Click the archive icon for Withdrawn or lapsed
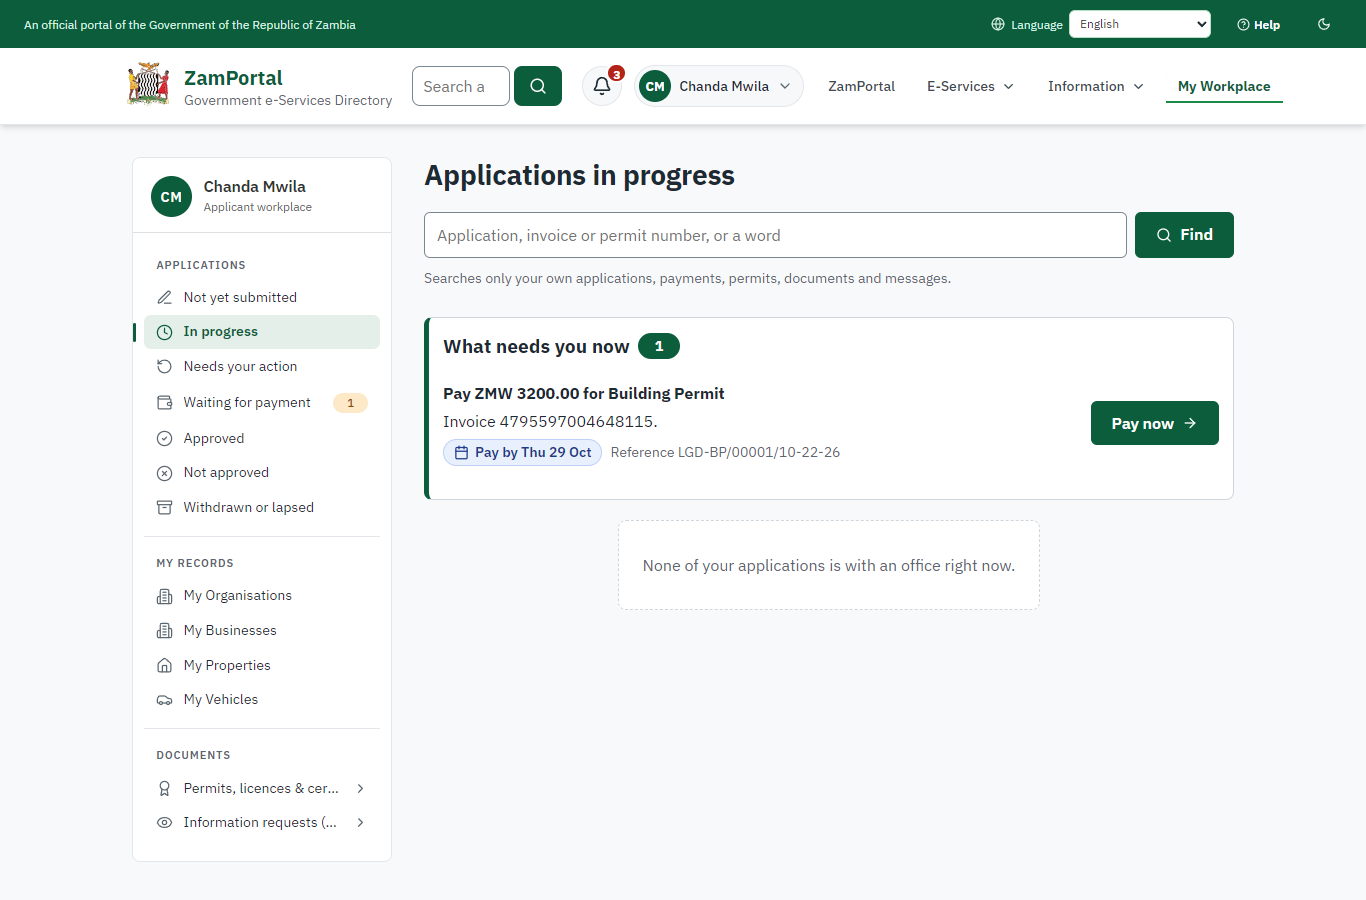The image size is (1366, 900). tap(165, 508)
